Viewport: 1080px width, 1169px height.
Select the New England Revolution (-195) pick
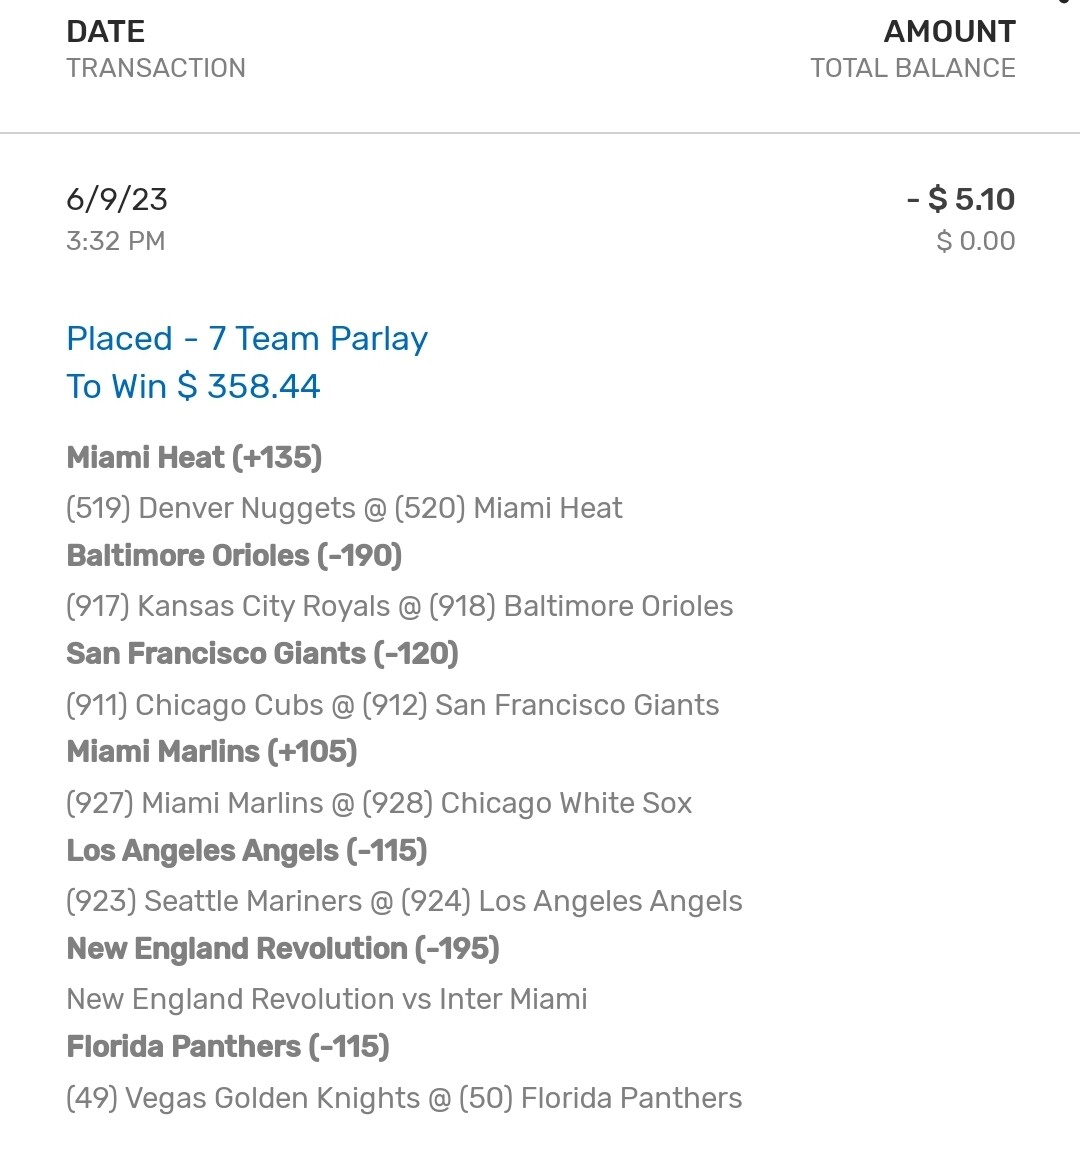pos(283,949)
